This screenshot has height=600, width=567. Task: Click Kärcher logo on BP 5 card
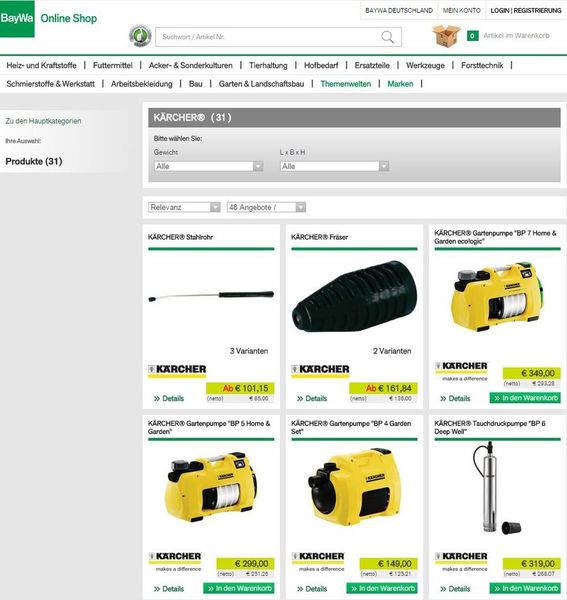(x=175, y=561)
